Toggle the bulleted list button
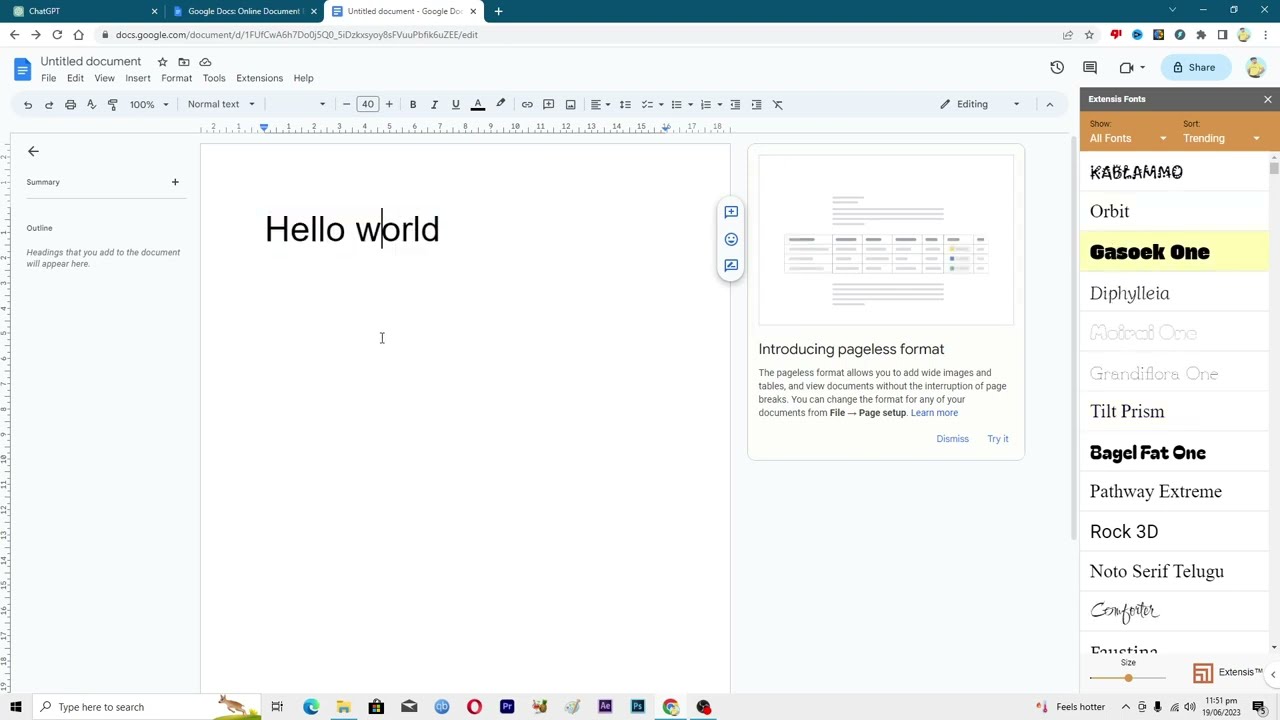 pos(676,104)
